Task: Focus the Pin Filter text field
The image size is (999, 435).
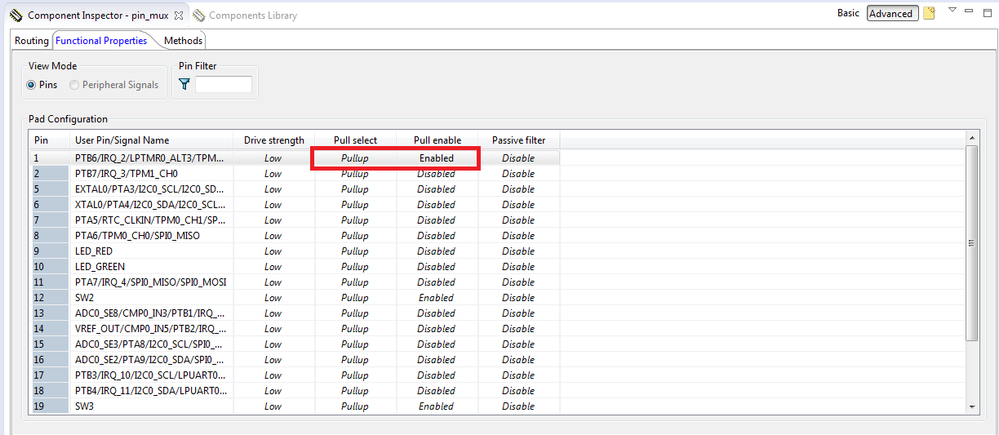Action: [224, 85]
